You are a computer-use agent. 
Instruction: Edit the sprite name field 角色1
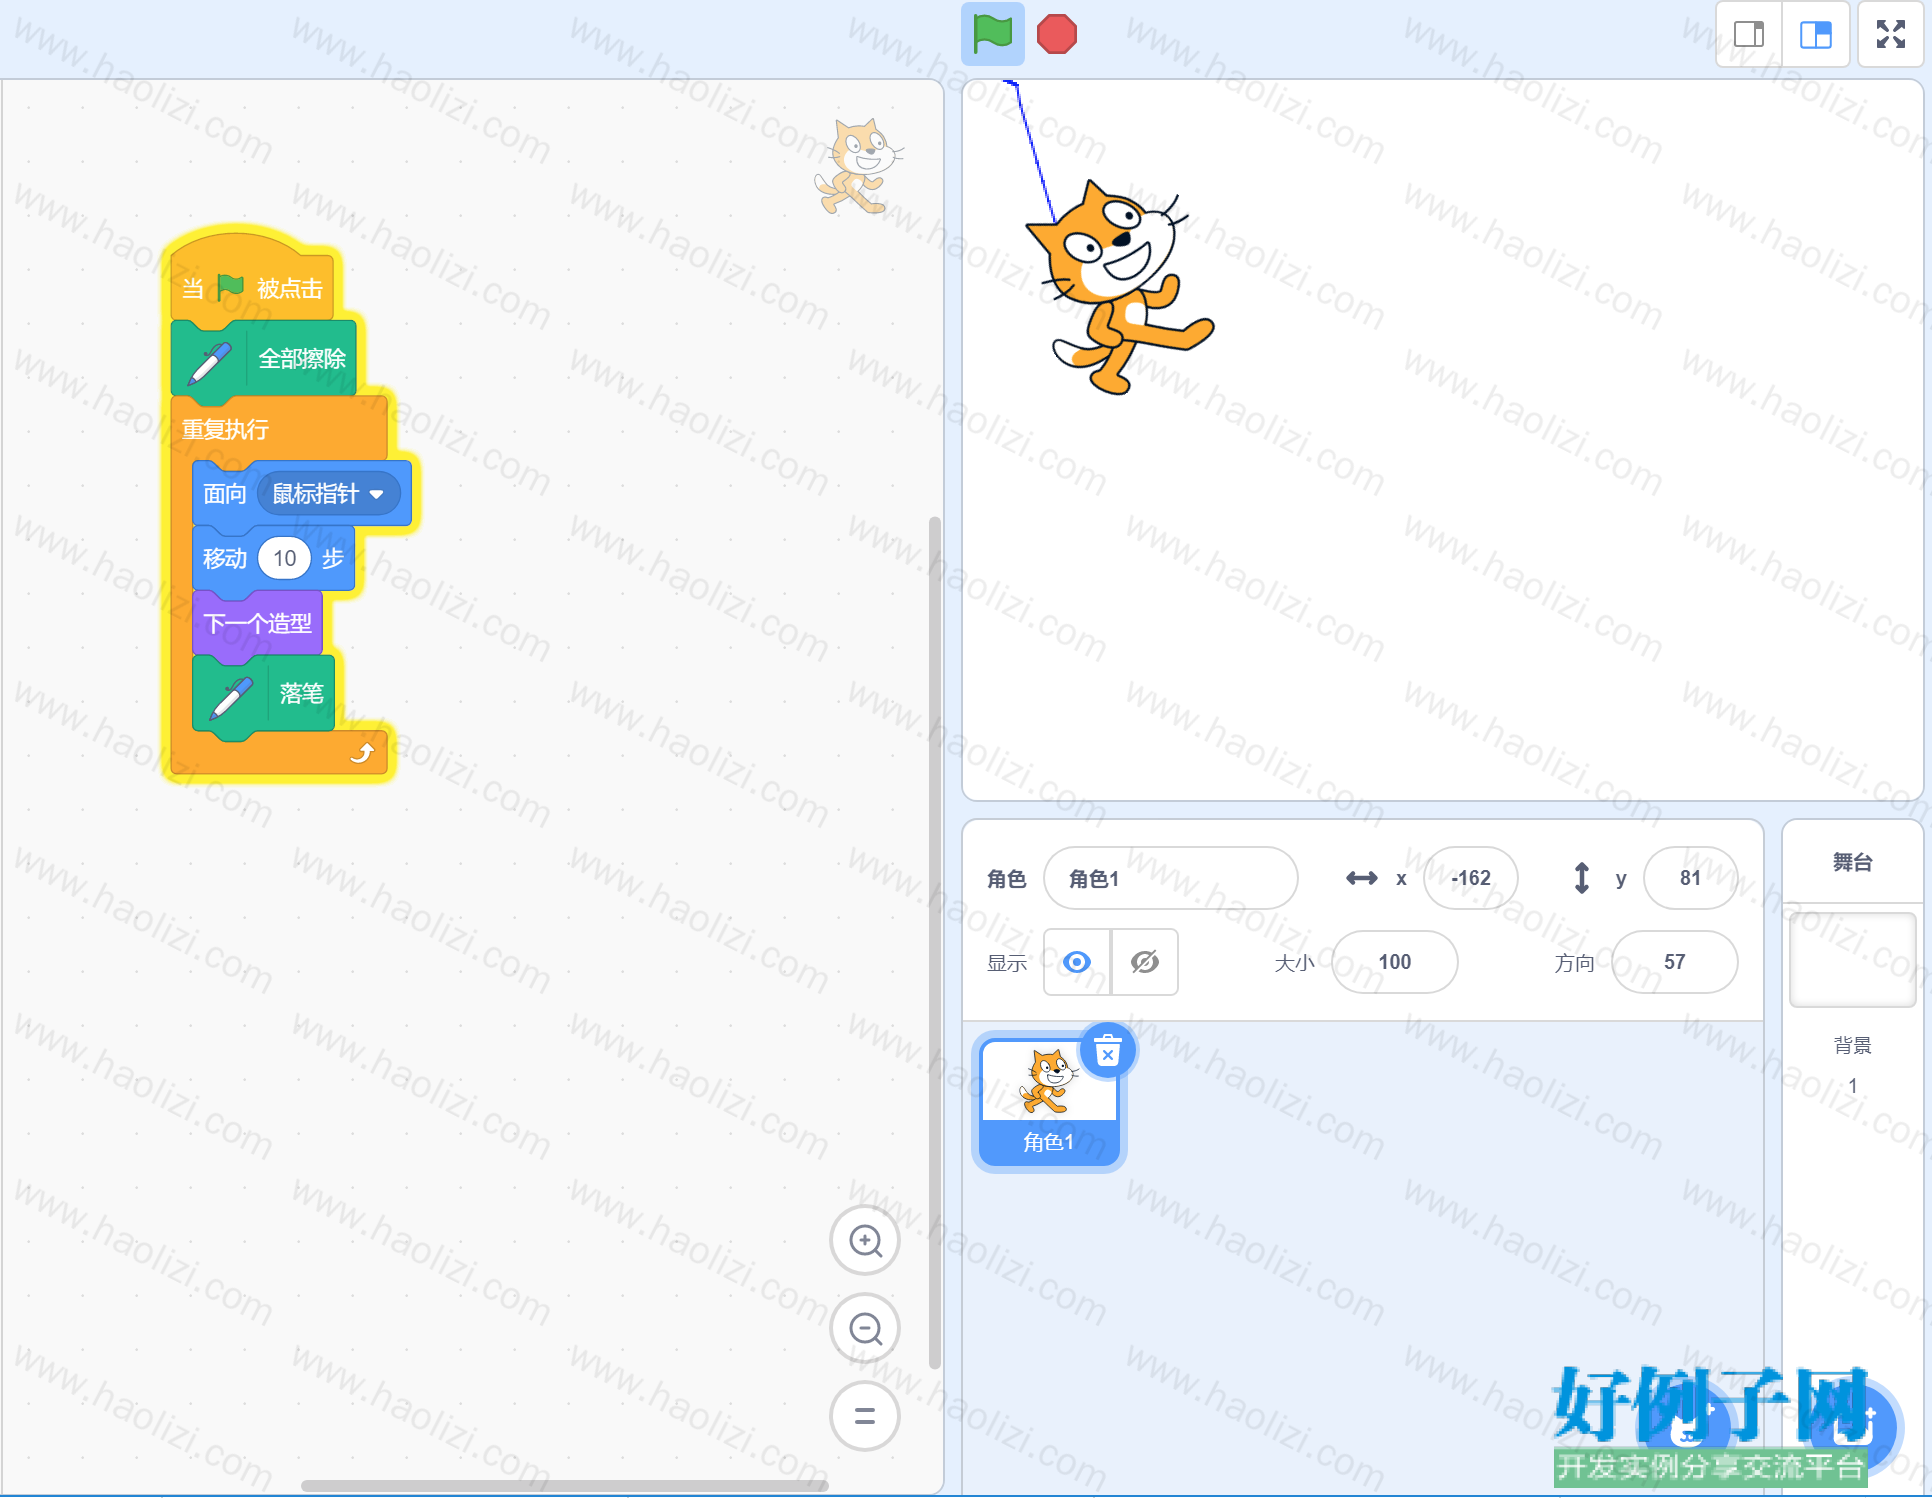pyautogui.click(x=1171, y=878)
